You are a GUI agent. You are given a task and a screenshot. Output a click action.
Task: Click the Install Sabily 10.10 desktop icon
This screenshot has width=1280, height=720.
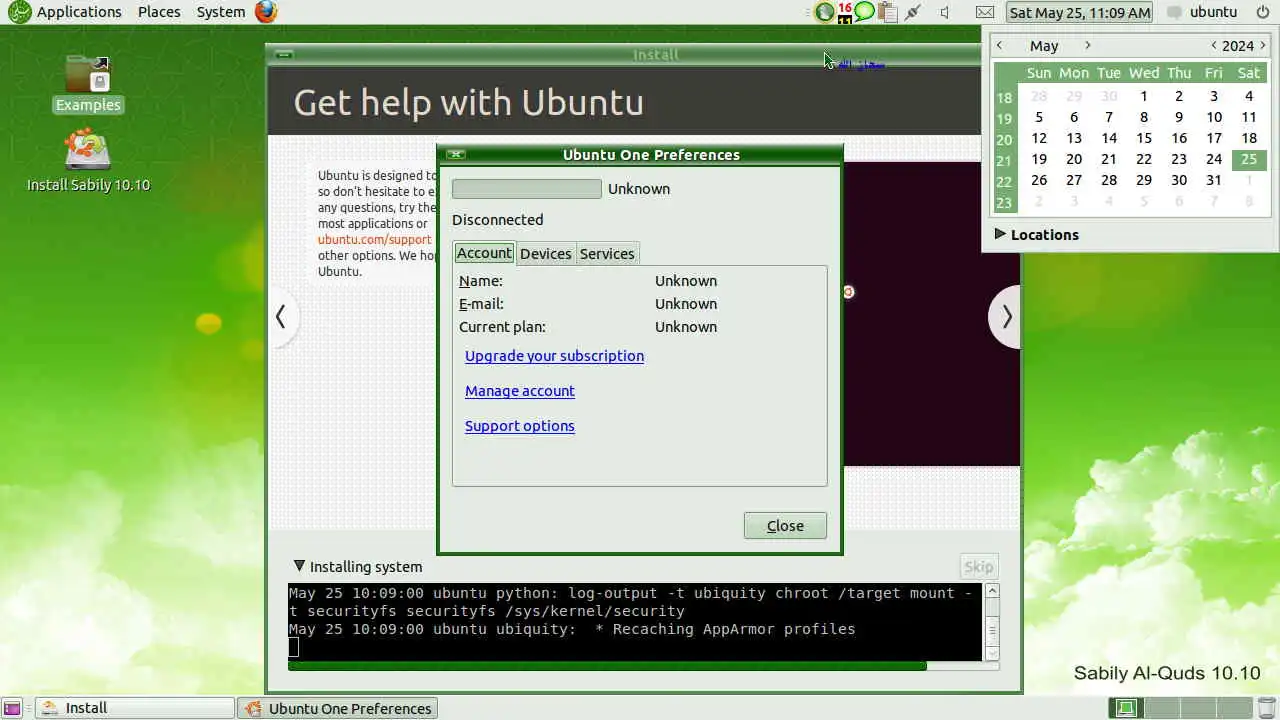(x=88, y=161)
